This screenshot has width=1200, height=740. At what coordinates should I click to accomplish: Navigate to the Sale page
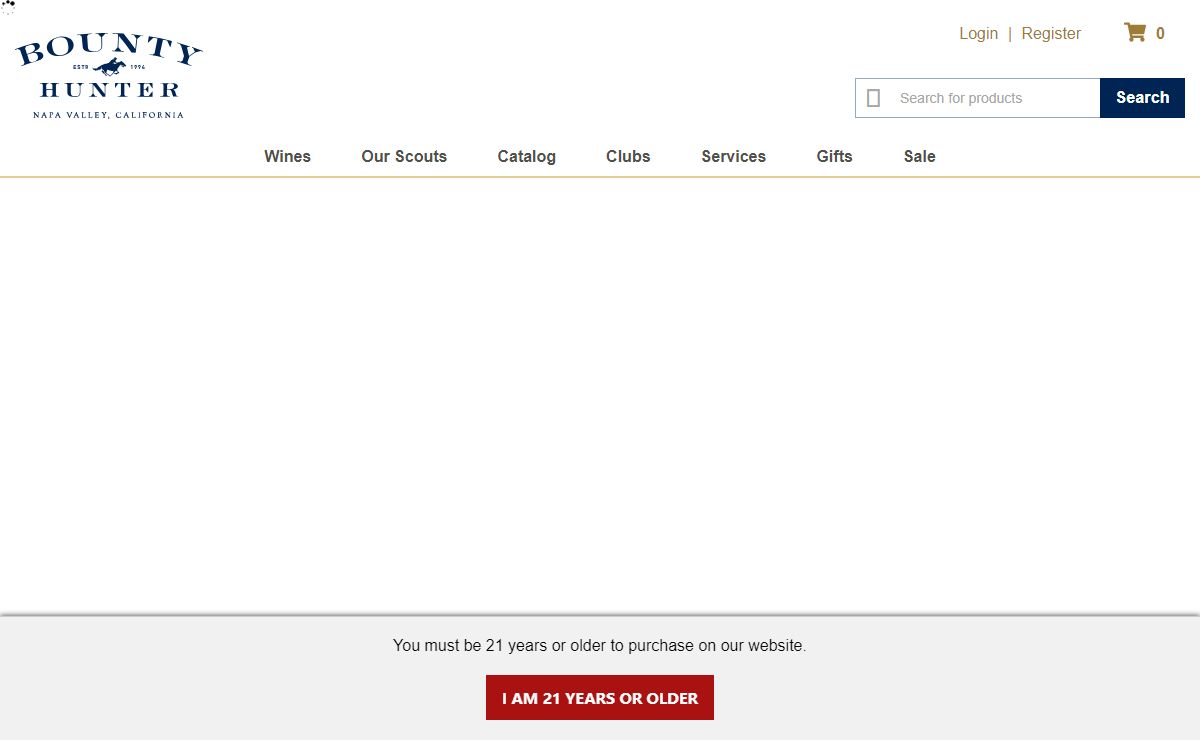click(x=919, y=156)
